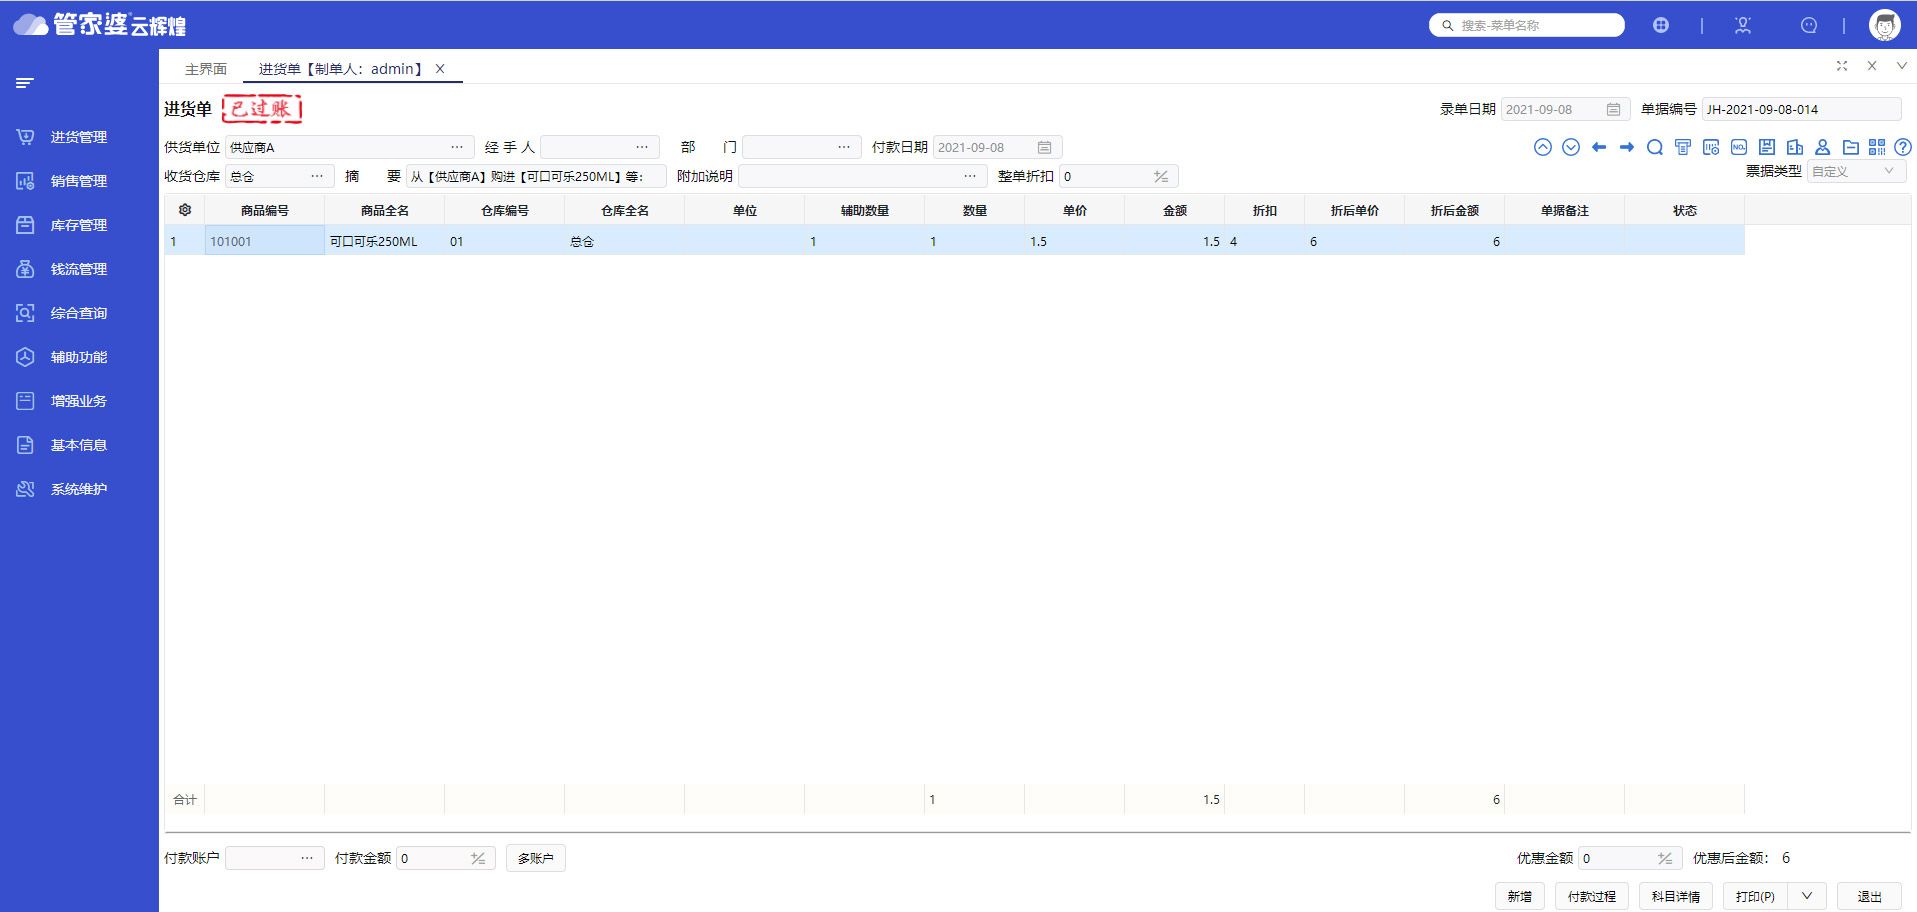Click the save floppy disk icon

pos(1767,147)
